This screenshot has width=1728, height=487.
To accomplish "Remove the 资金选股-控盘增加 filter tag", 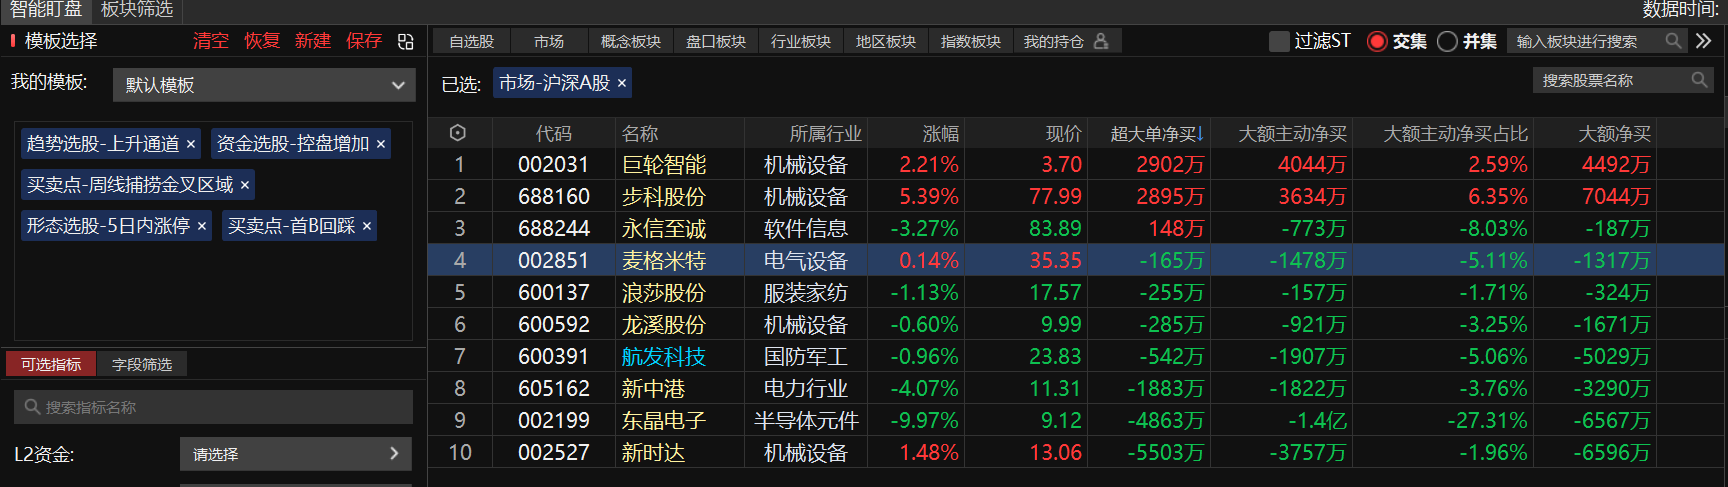I will tap(381, 144).
